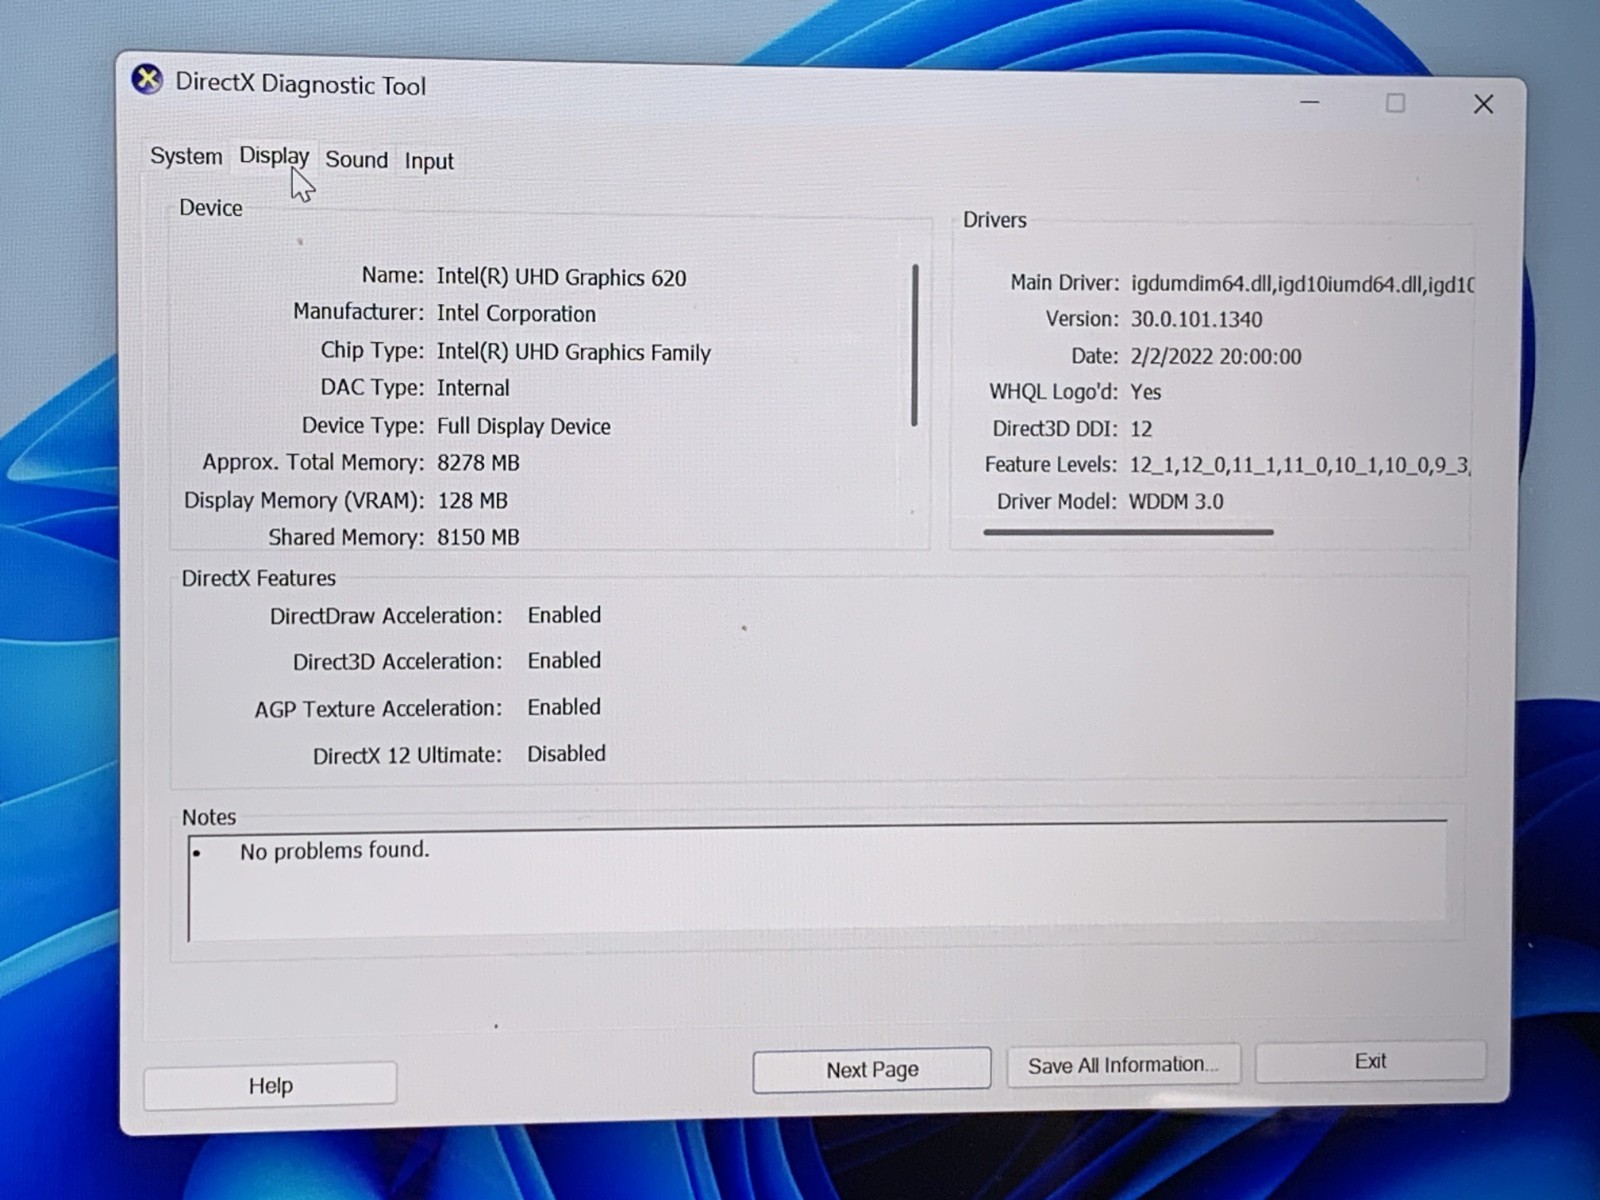Screen dimensions: 1600x1200
Task: Click the WHQL Logo'd 'Yes' value
Action: 1145,392
